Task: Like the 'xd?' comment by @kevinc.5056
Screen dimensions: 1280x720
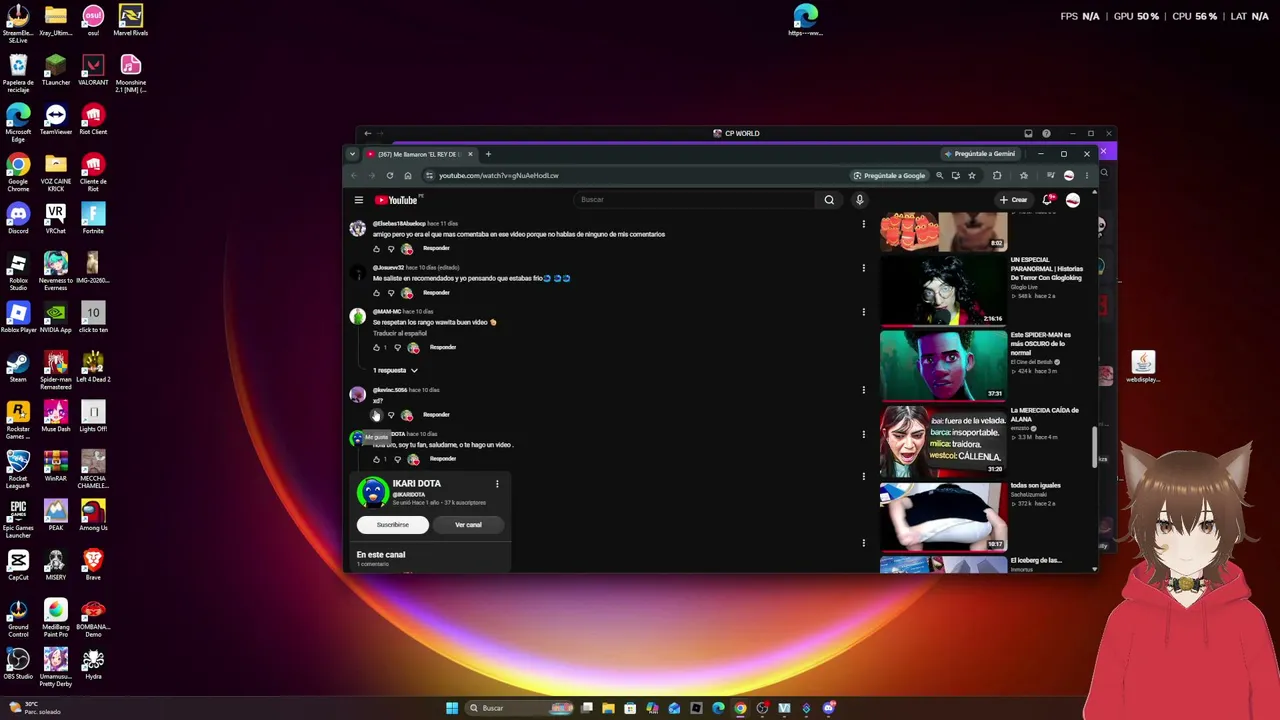Action: [376, 415]
